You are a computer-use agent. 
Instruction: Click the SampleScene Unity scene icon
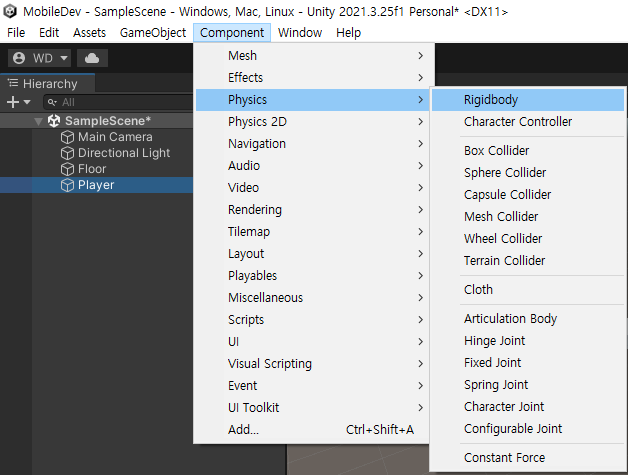54,121
